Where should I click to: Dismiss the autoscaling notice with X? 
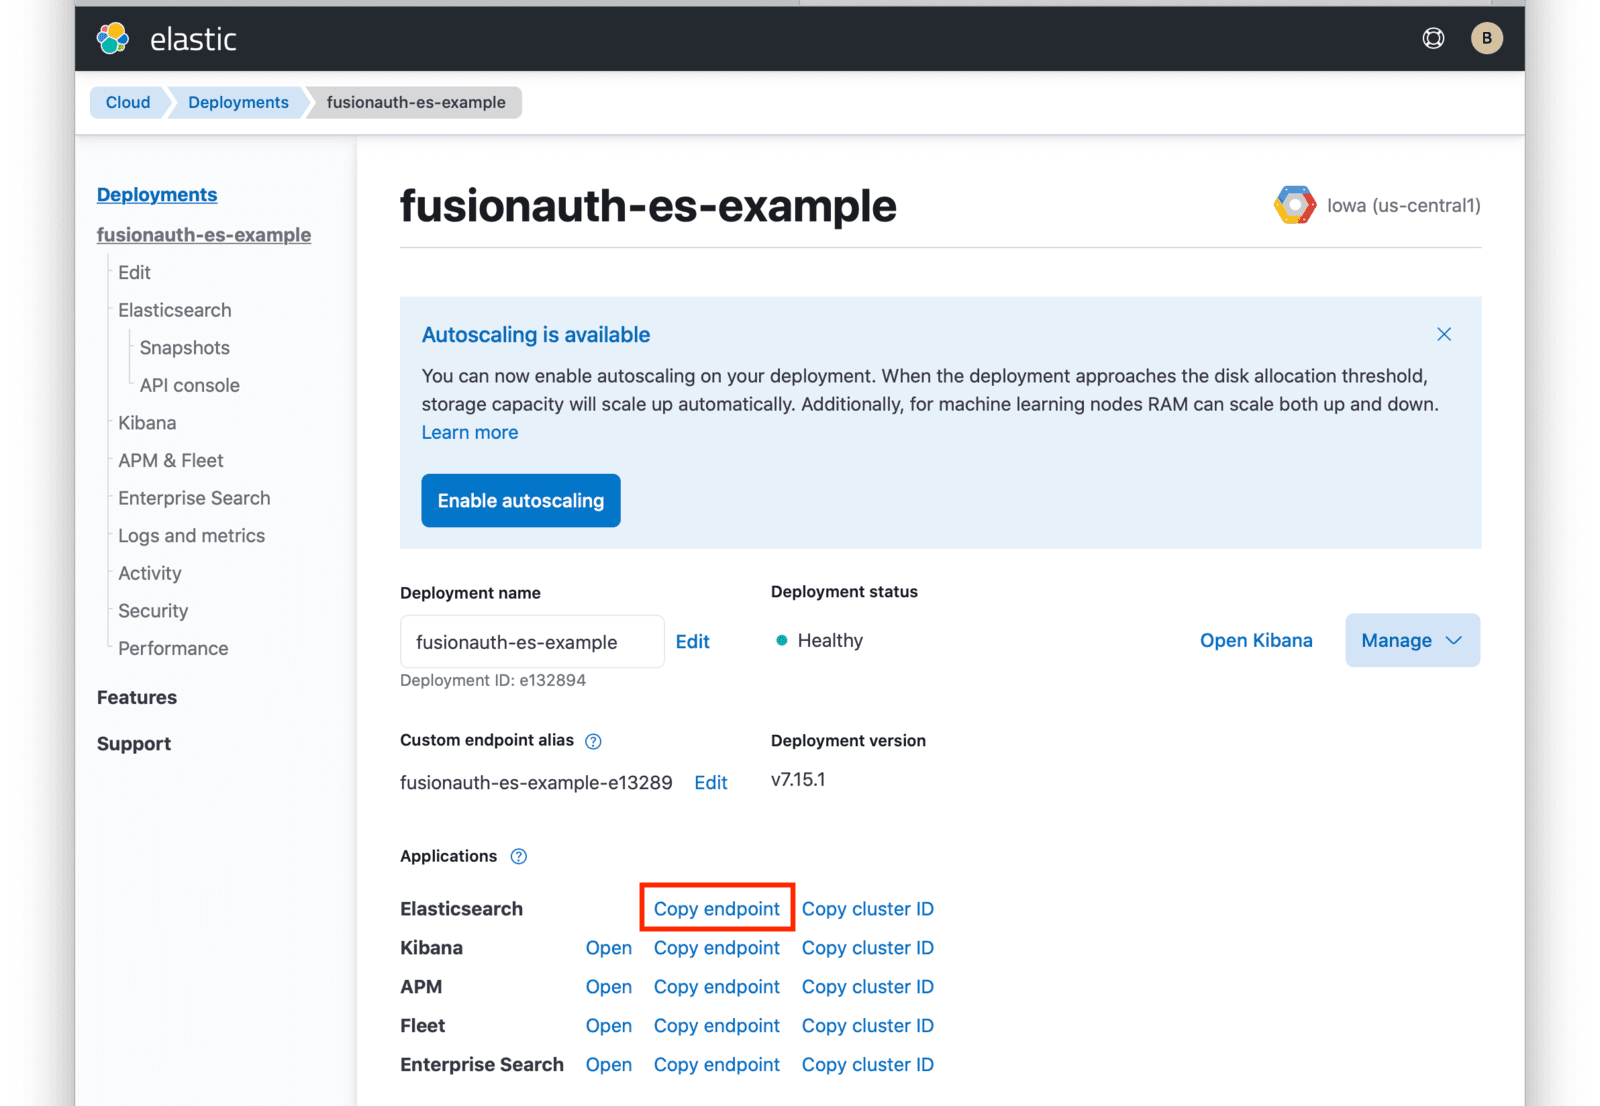point(1443,334)
